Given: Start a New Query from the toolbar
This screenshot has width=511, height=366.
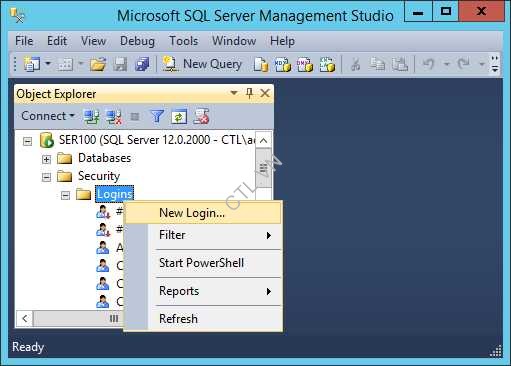Looking at the screenshot, I should pos(202,64).
